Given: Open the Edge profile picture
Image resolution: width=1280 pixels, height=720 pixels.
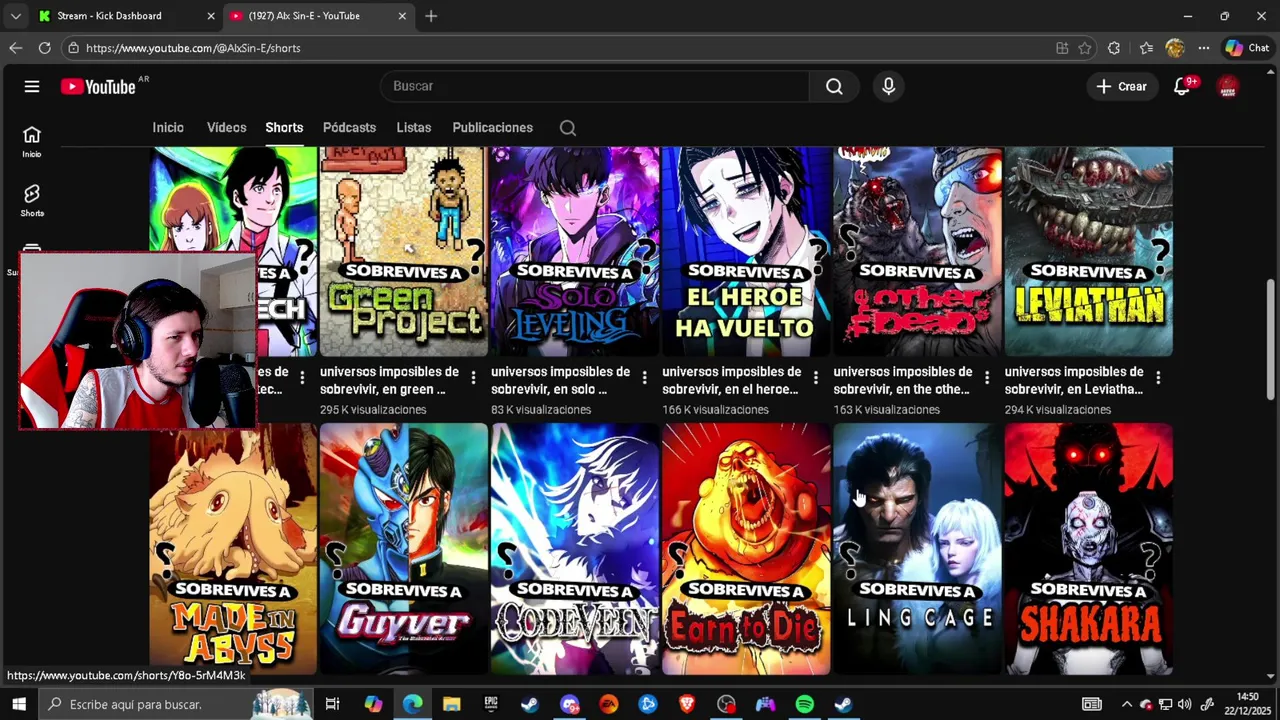Looking at the screenshot, I should 1175,48.
